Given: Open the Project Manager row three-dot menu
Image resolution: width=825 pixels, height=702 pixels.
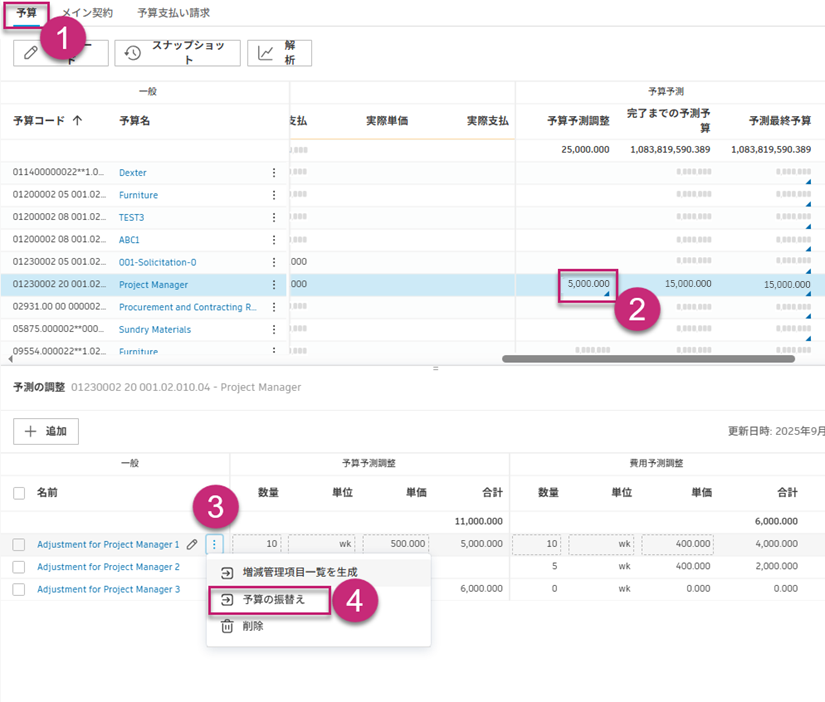Looking at the screenshot, I should point(274,285).
